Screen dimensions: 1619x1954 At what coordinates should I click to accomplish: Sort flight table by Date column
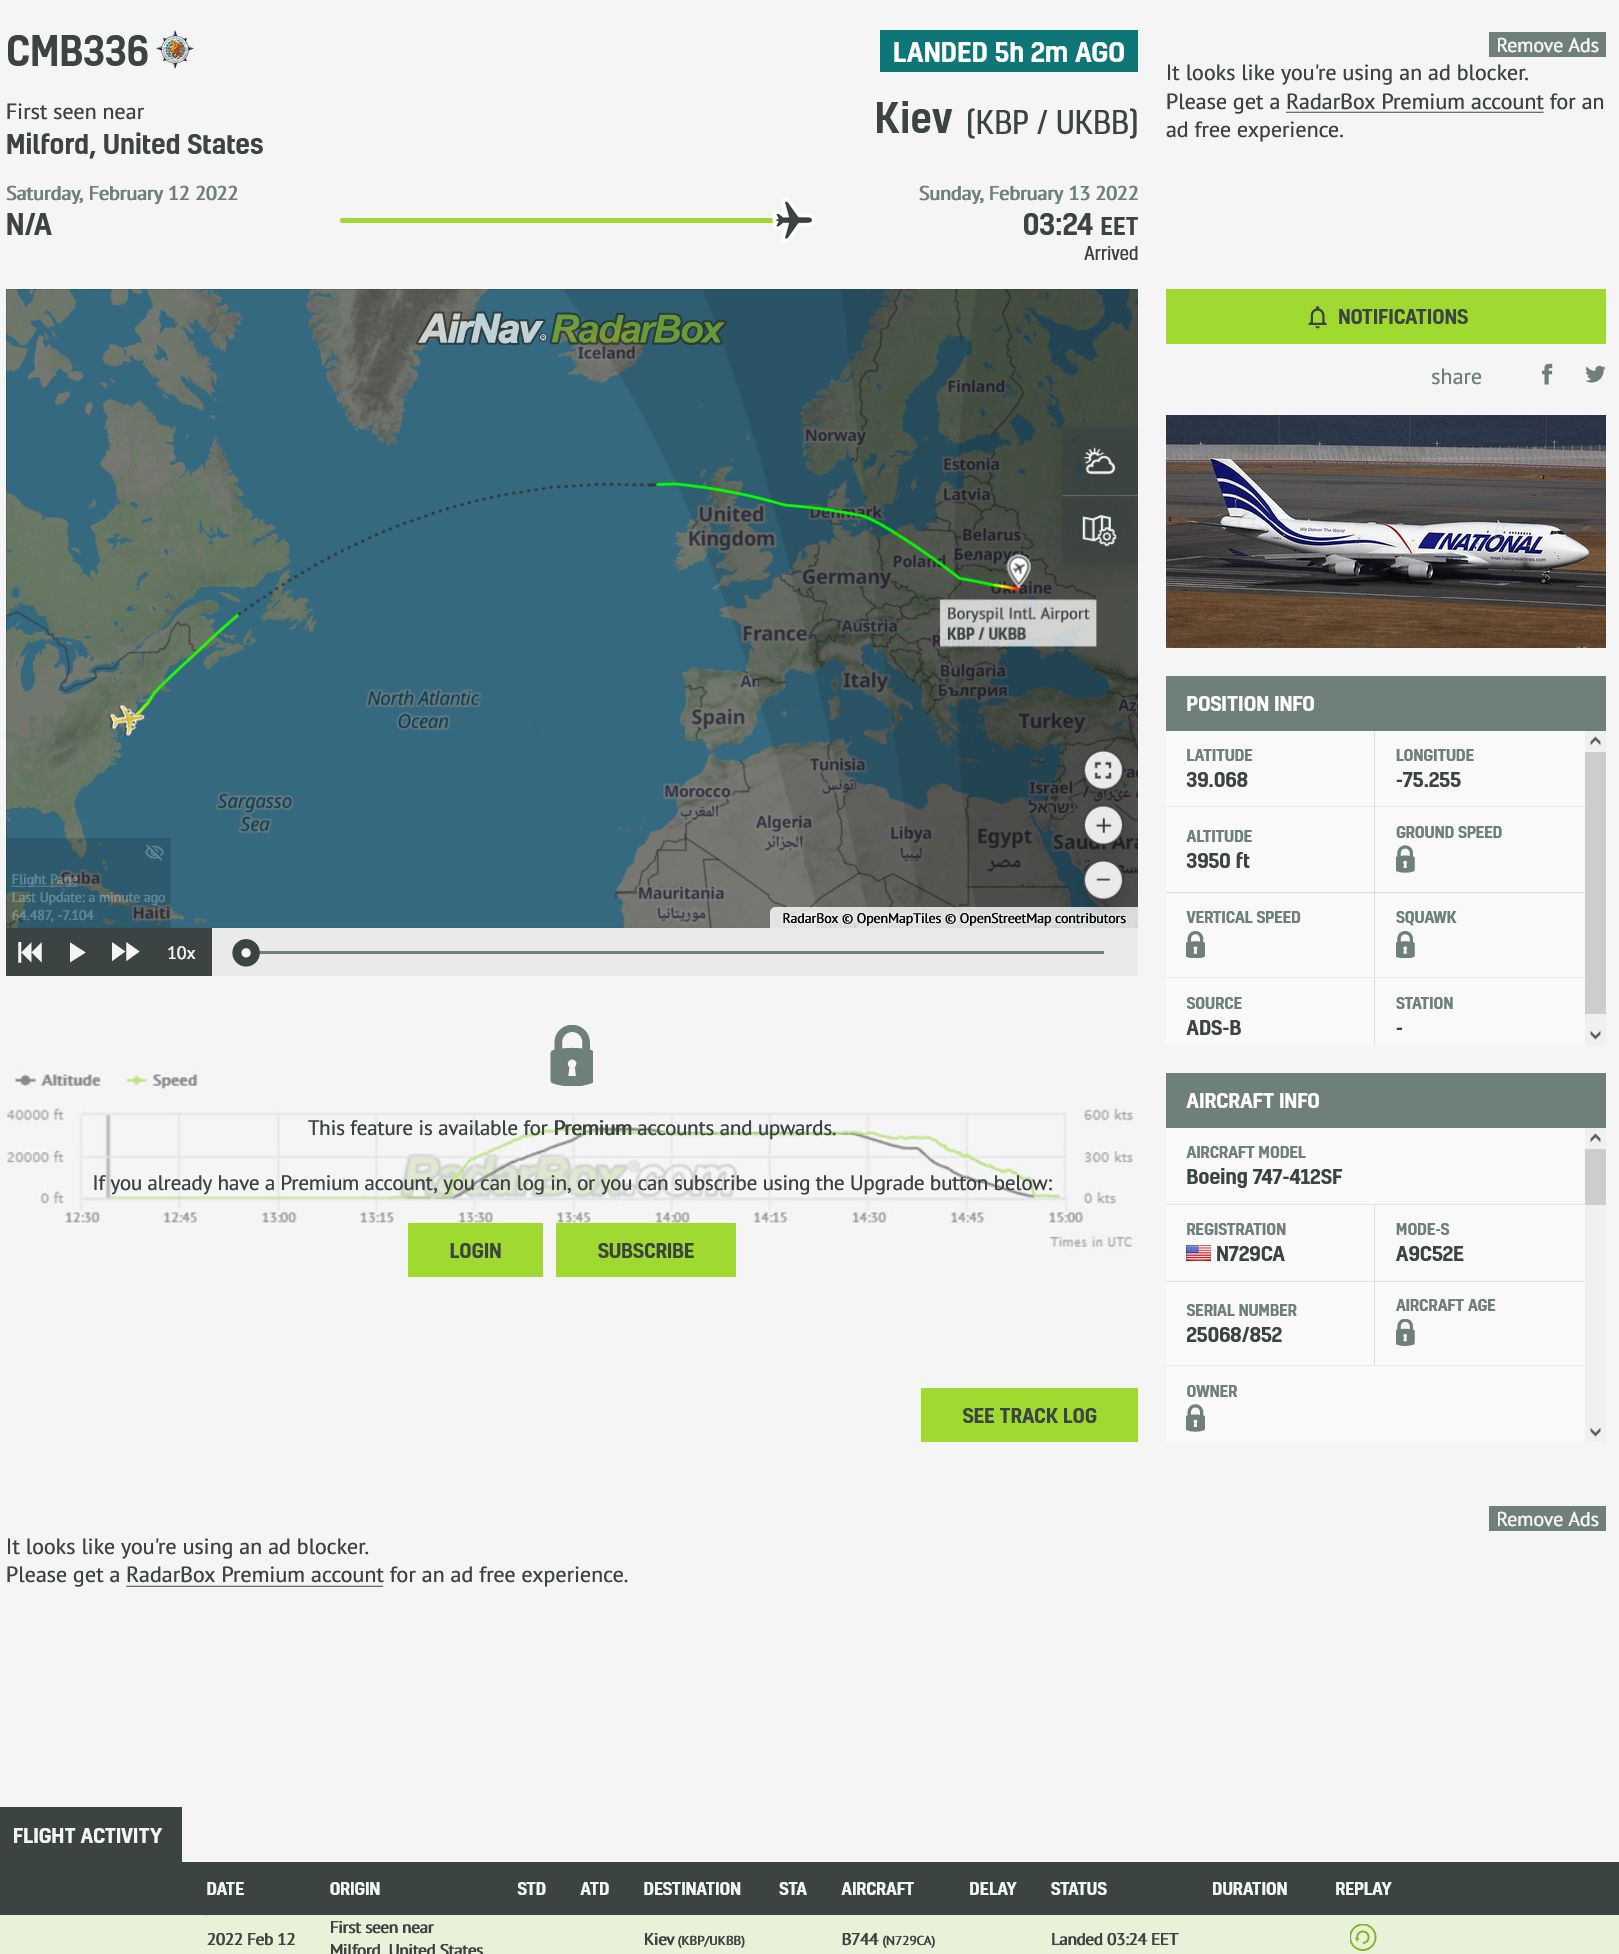click(x=225, y=1889)
